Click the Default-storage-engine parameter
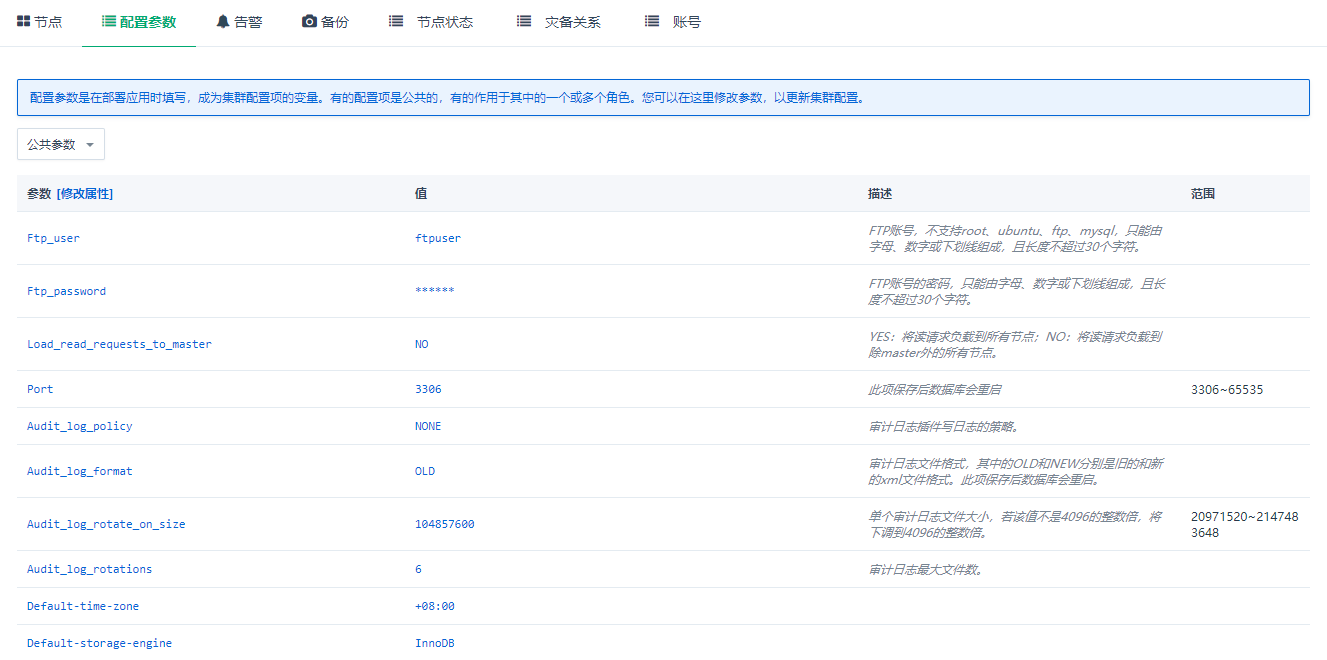1327x660 pixels. pyautogui.click(x=99, y=643)
